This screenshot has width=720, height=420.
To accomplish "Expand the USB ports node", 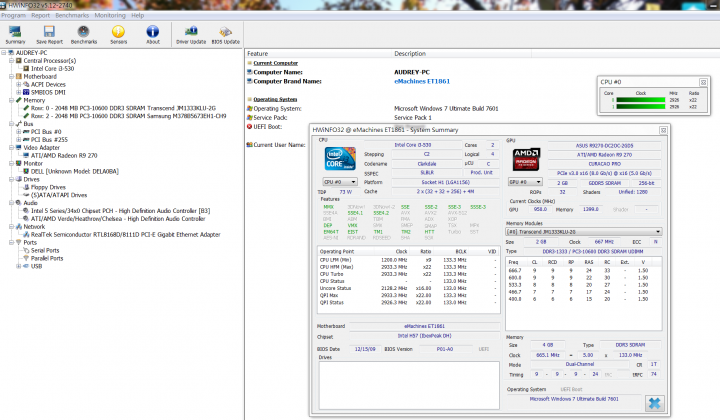I will tap(18, 266).
